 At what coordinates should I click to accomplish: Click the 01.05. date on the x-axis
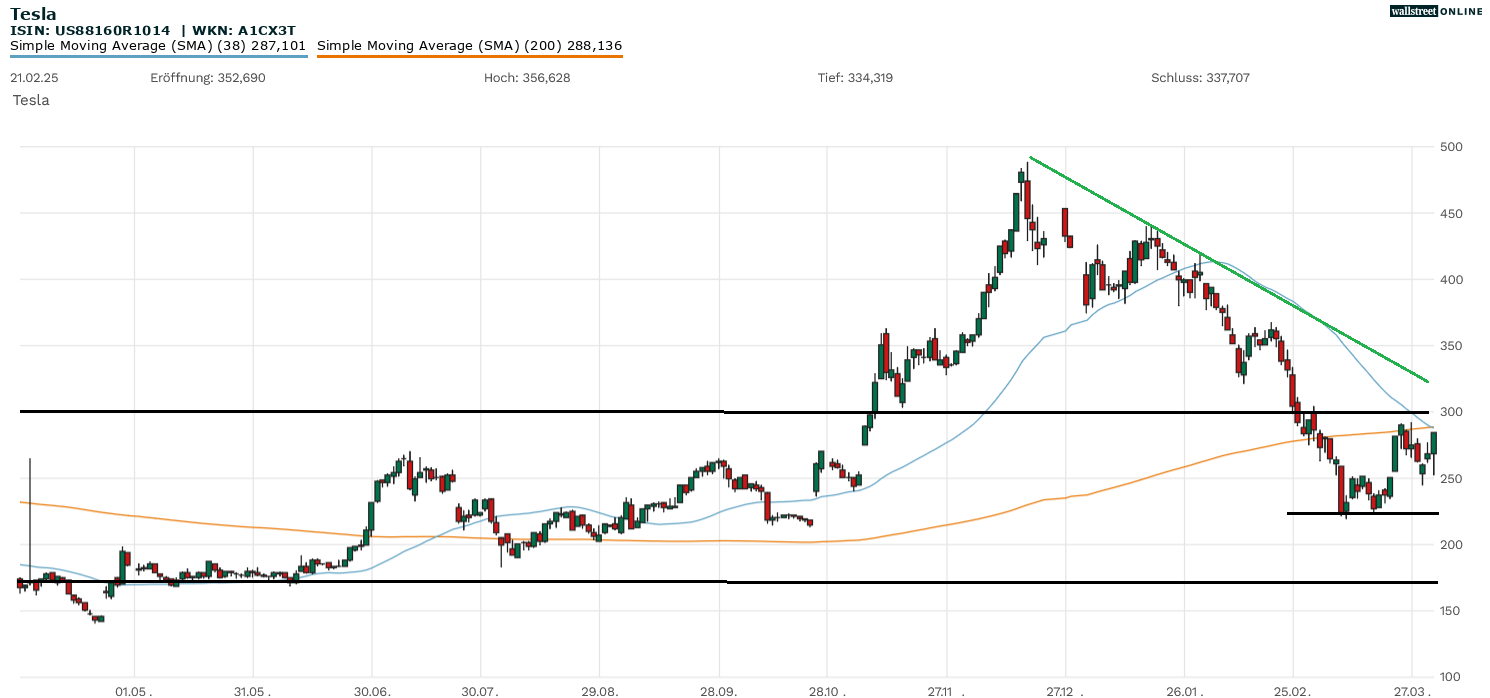[x=134, y=691]
